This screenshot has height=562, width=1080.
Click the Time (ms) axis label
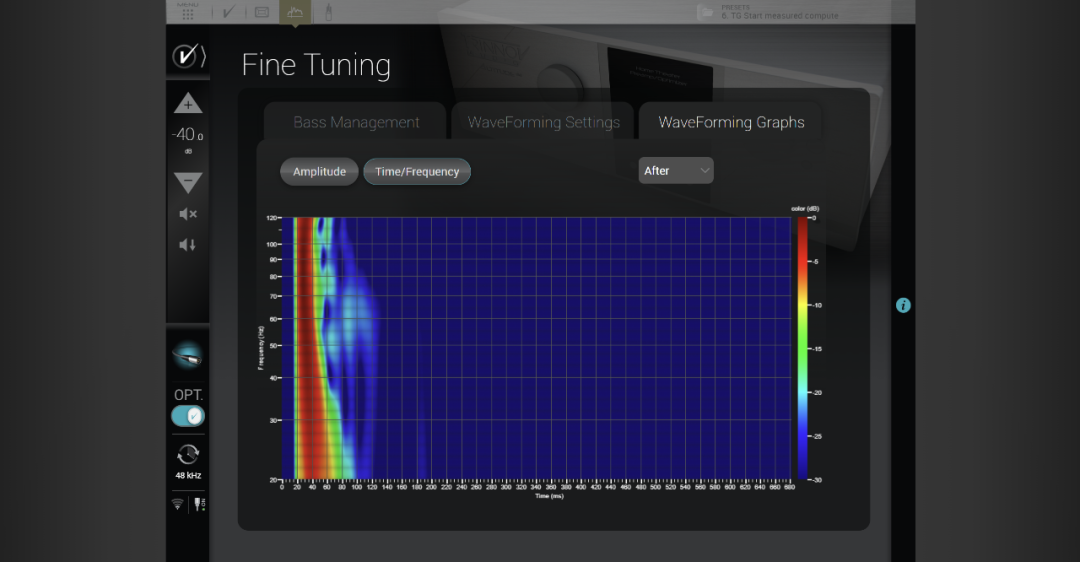(549, 496)
